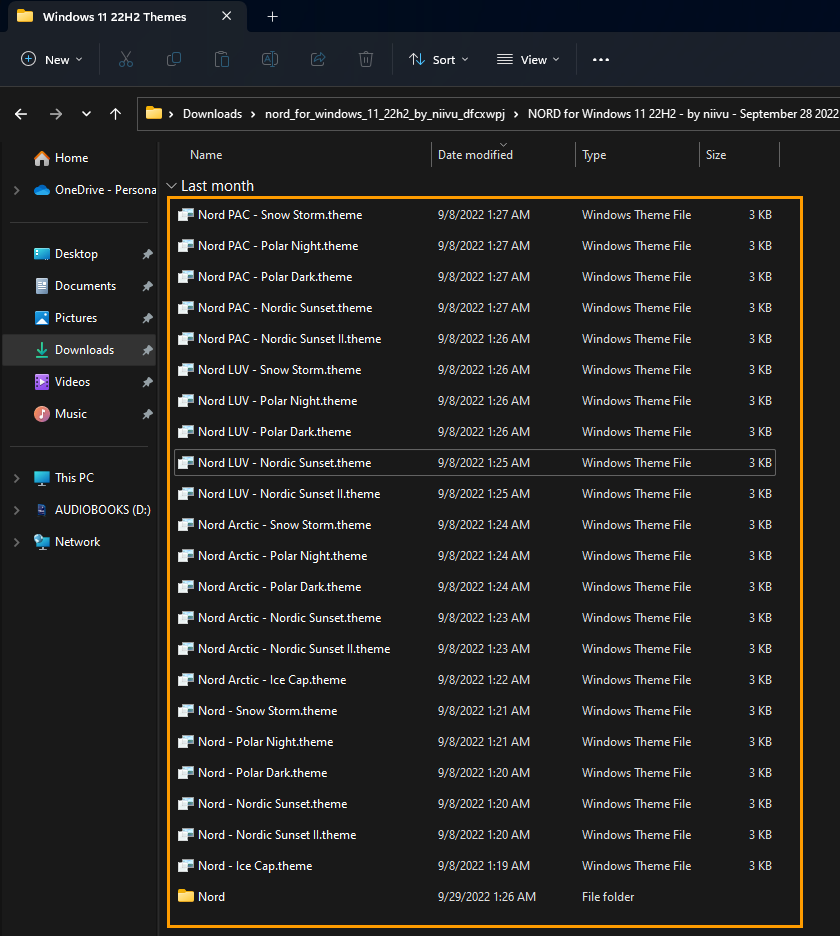
Task: Open recent locations dropdown chevron
Action: tap(87, 114)
